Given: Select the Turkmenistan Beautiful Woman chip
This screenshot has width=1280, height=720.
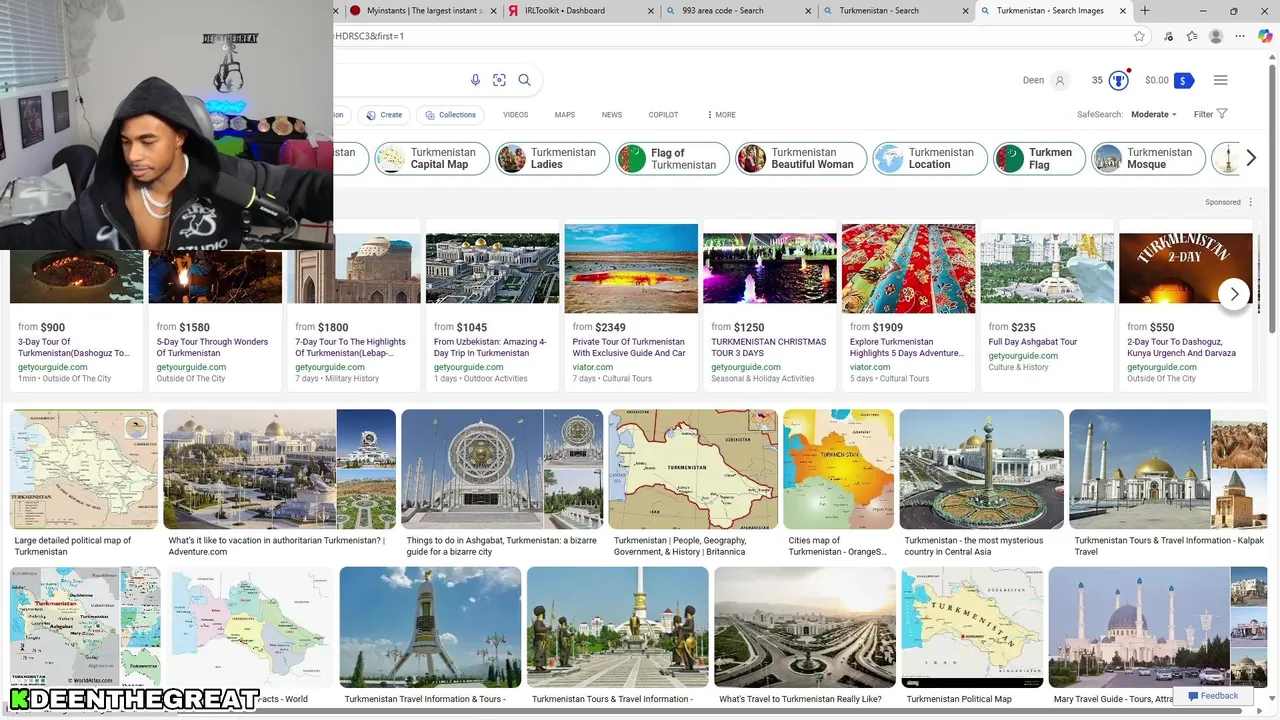Looking at the screenshot, I should click(x=801, y=158).
